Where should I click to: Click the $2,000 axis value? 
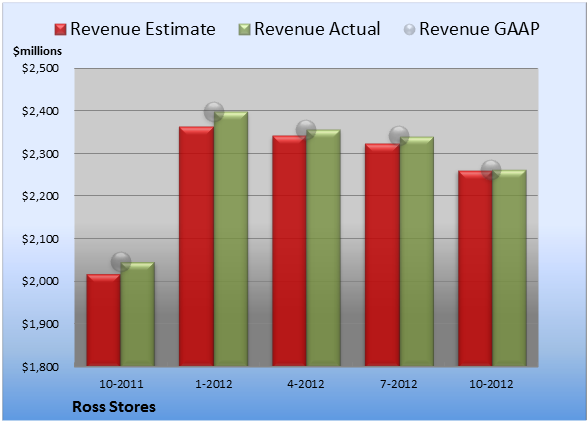[40, 281]
